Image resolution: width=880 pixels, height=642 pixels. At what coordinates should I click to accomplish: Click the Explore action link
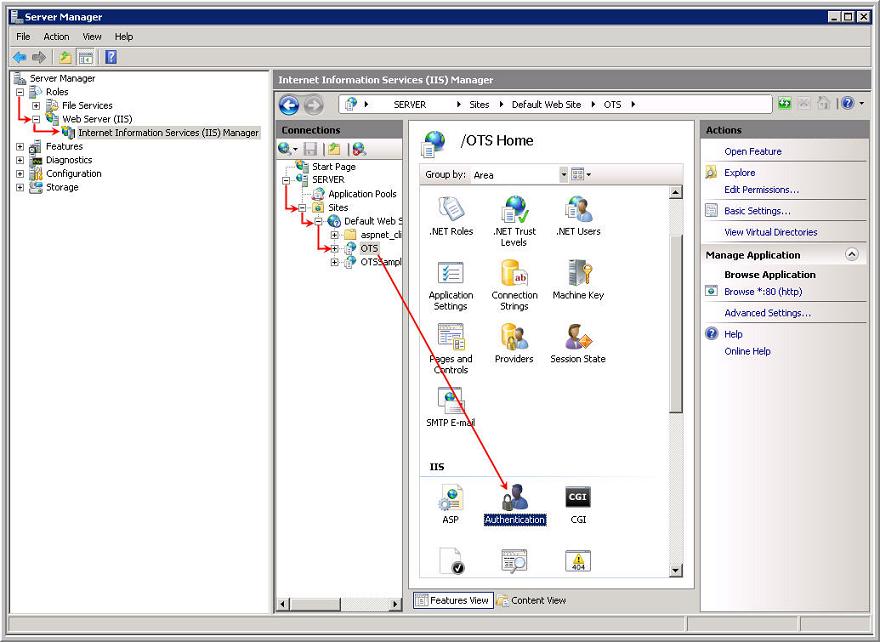coord(740,172)
